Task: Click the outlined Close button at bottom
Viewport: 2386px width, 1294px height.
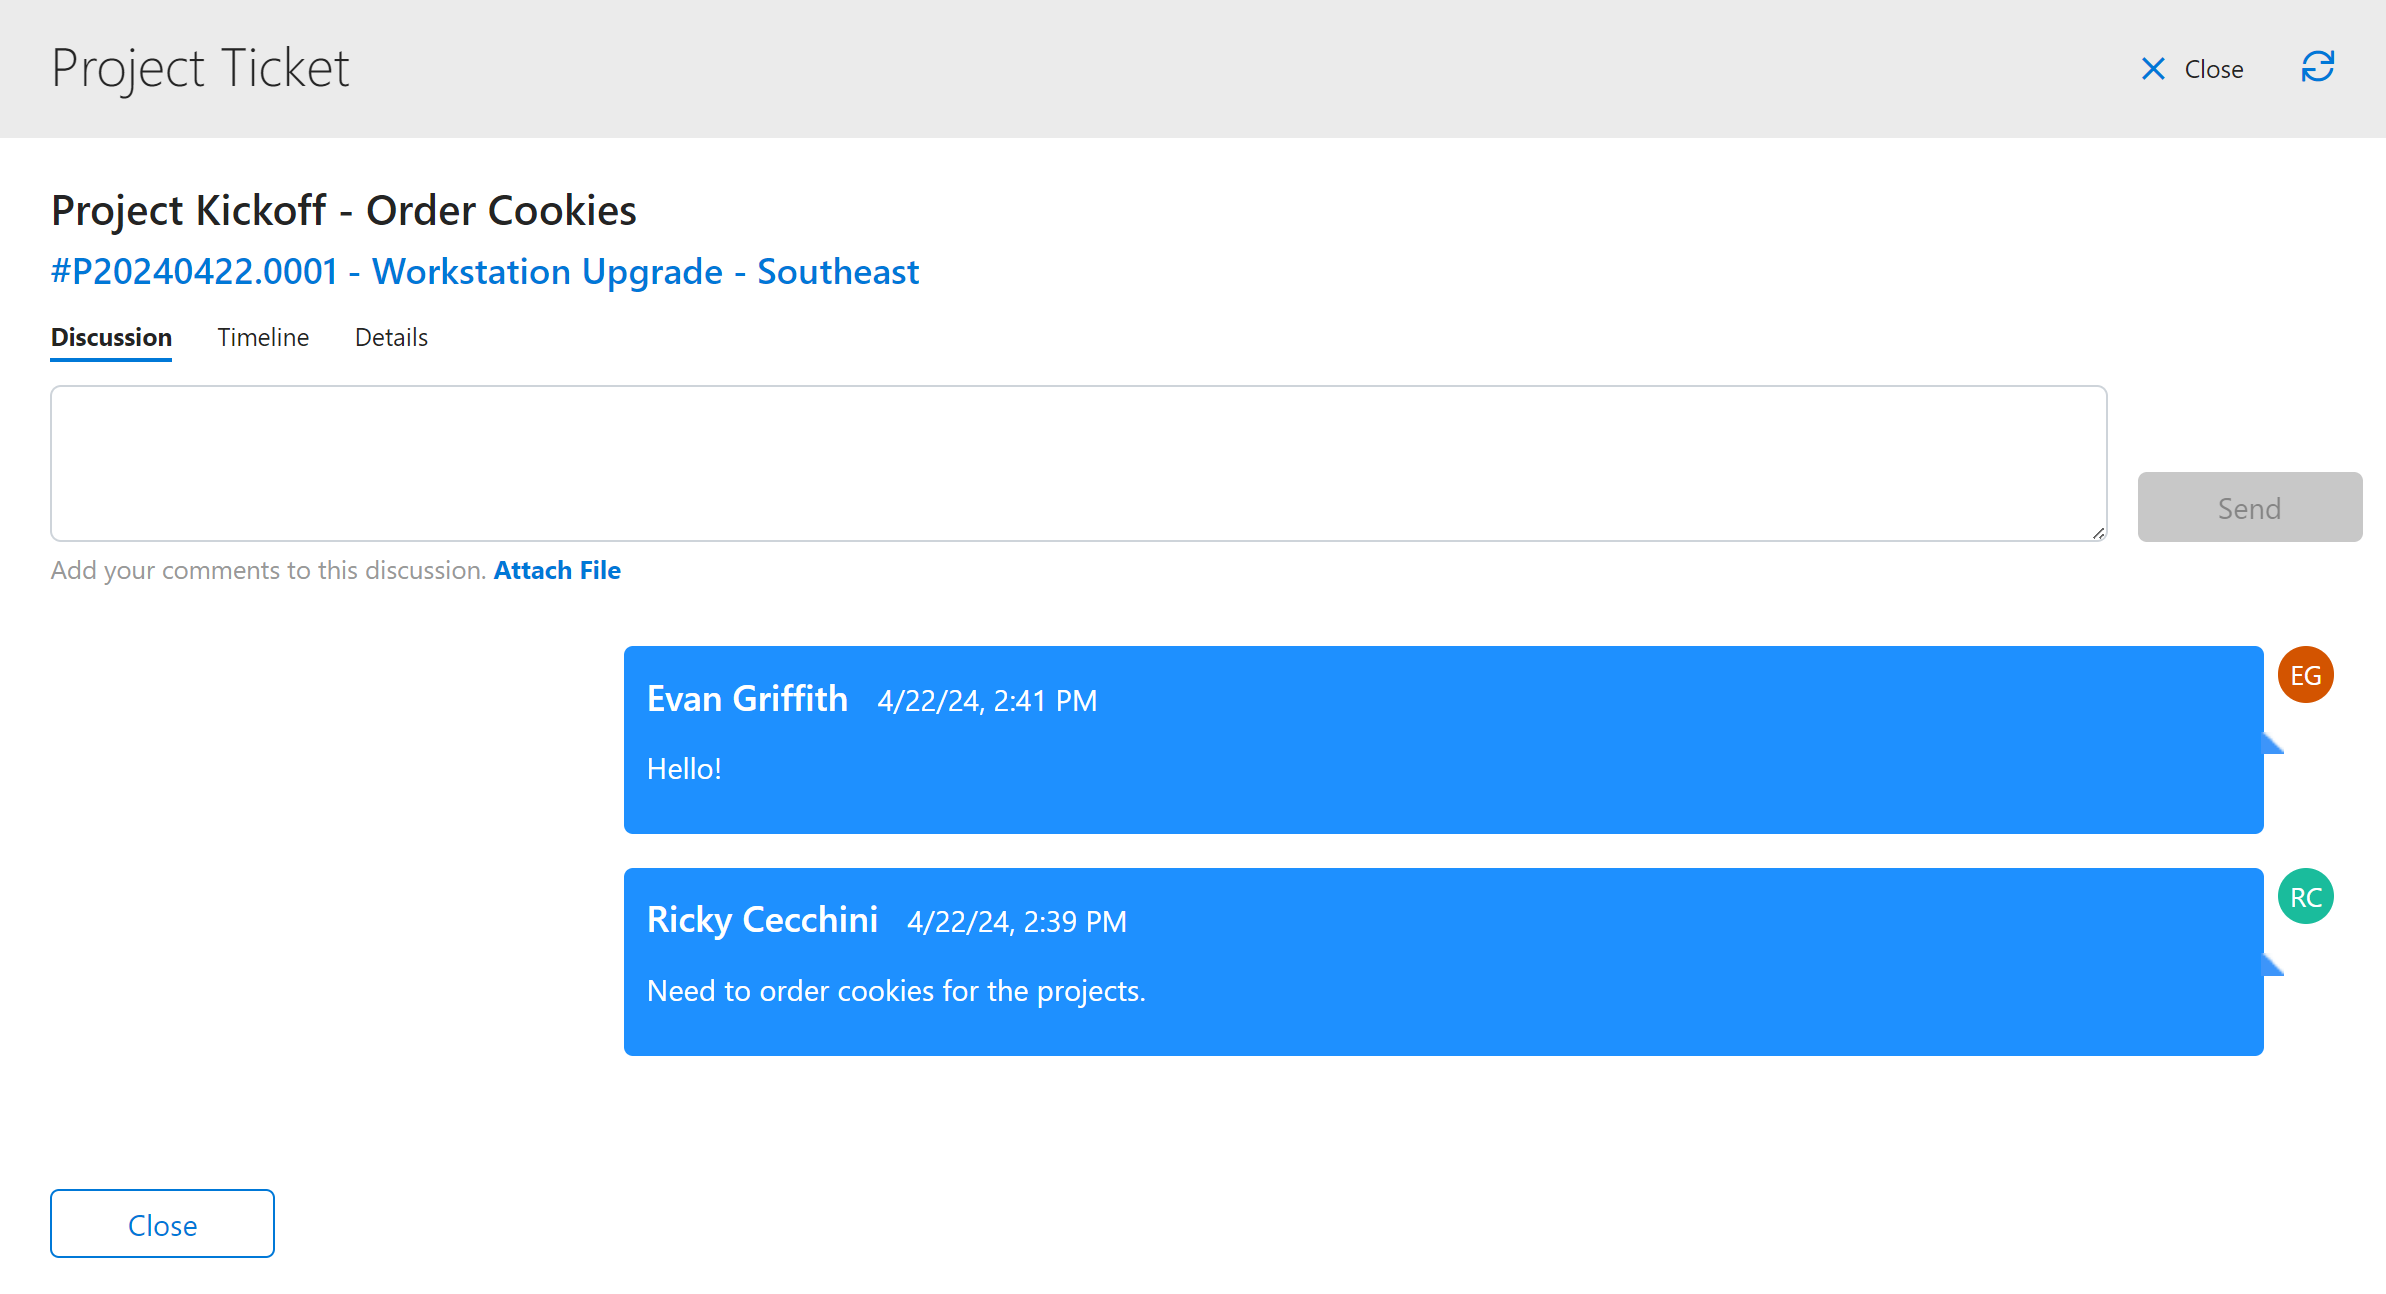Action: [162, 1224]
